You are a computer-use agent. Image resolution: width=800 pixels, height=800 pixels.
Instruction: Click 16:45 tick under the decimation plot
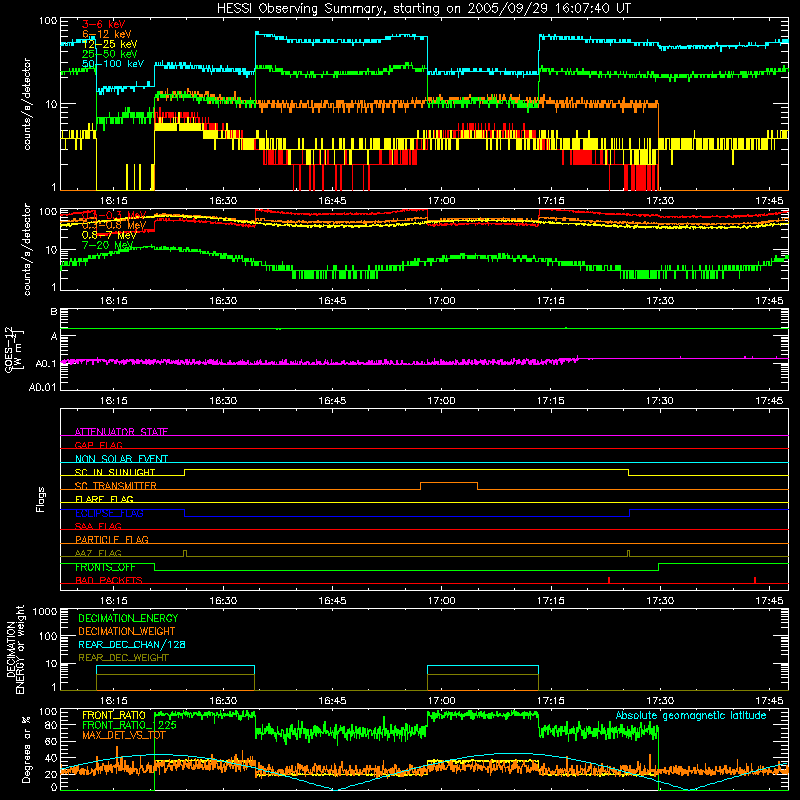point(332,701)
